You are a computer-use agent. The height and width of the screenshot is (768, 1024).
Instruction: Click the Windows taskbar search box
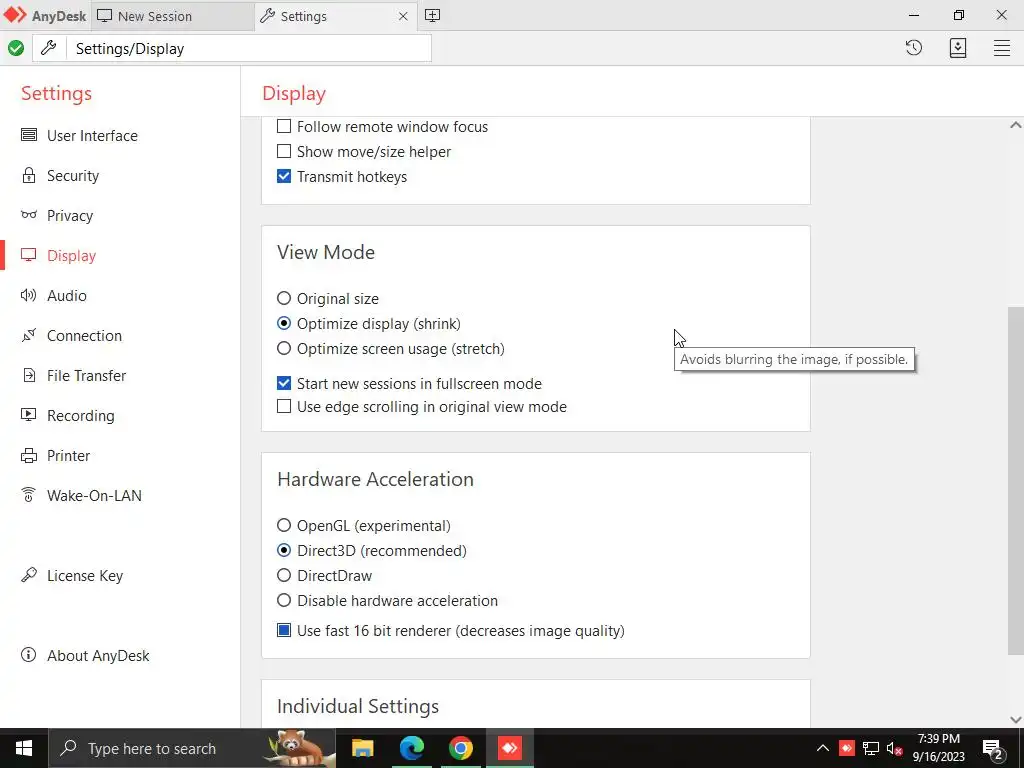click(192, 748)
